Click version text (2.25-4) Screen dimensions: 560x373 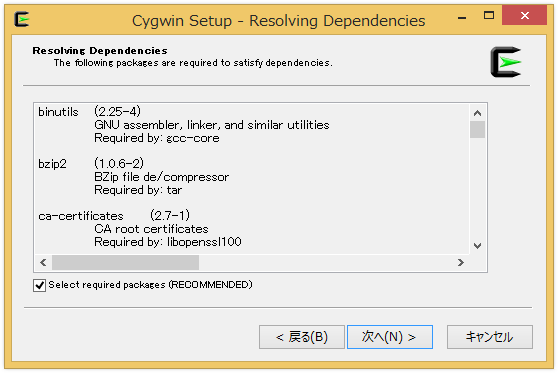pos(118,111)
